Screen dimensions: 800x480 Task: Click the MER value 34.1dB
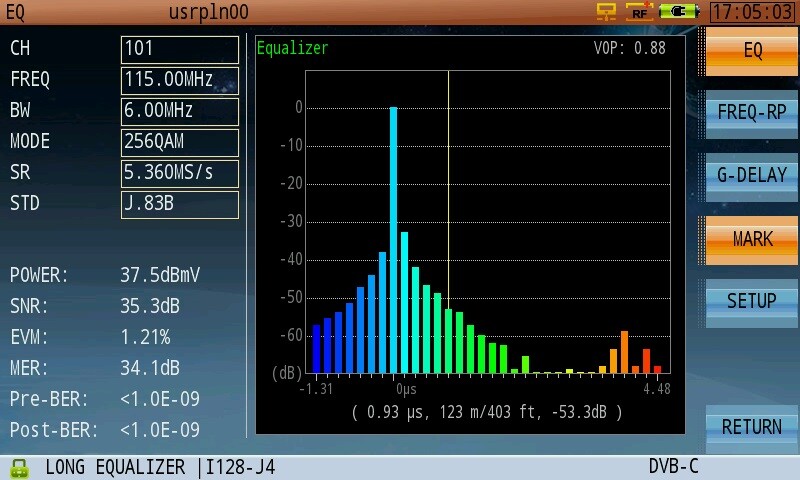tap(150, 368)
